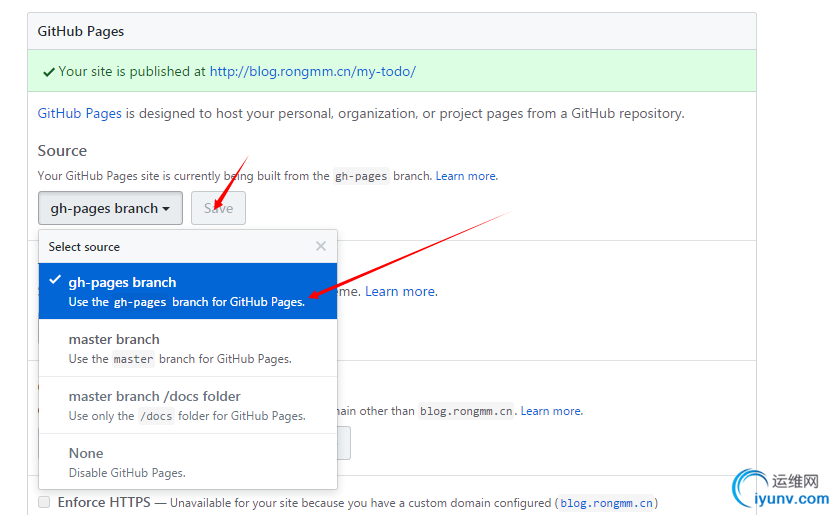Open the gh-pages branch source dropdown
The height and width of the screenshot is (515, 835).
point(110,208)
